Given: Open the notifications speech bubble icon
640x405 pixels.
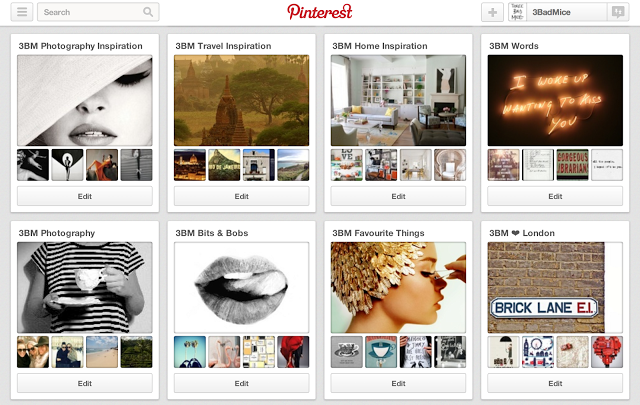Looking at the screenshot, I should click(x=618, y=12).
